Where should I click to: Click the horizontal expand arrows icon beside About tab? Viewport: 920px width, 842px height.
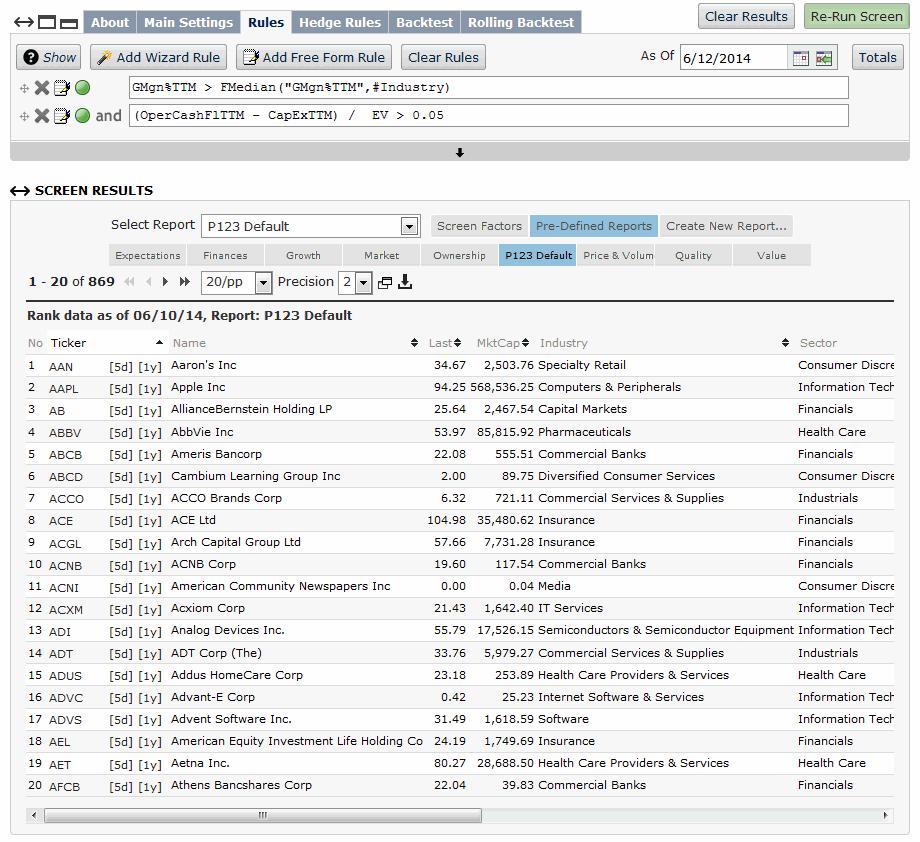[x=24, y=22]
